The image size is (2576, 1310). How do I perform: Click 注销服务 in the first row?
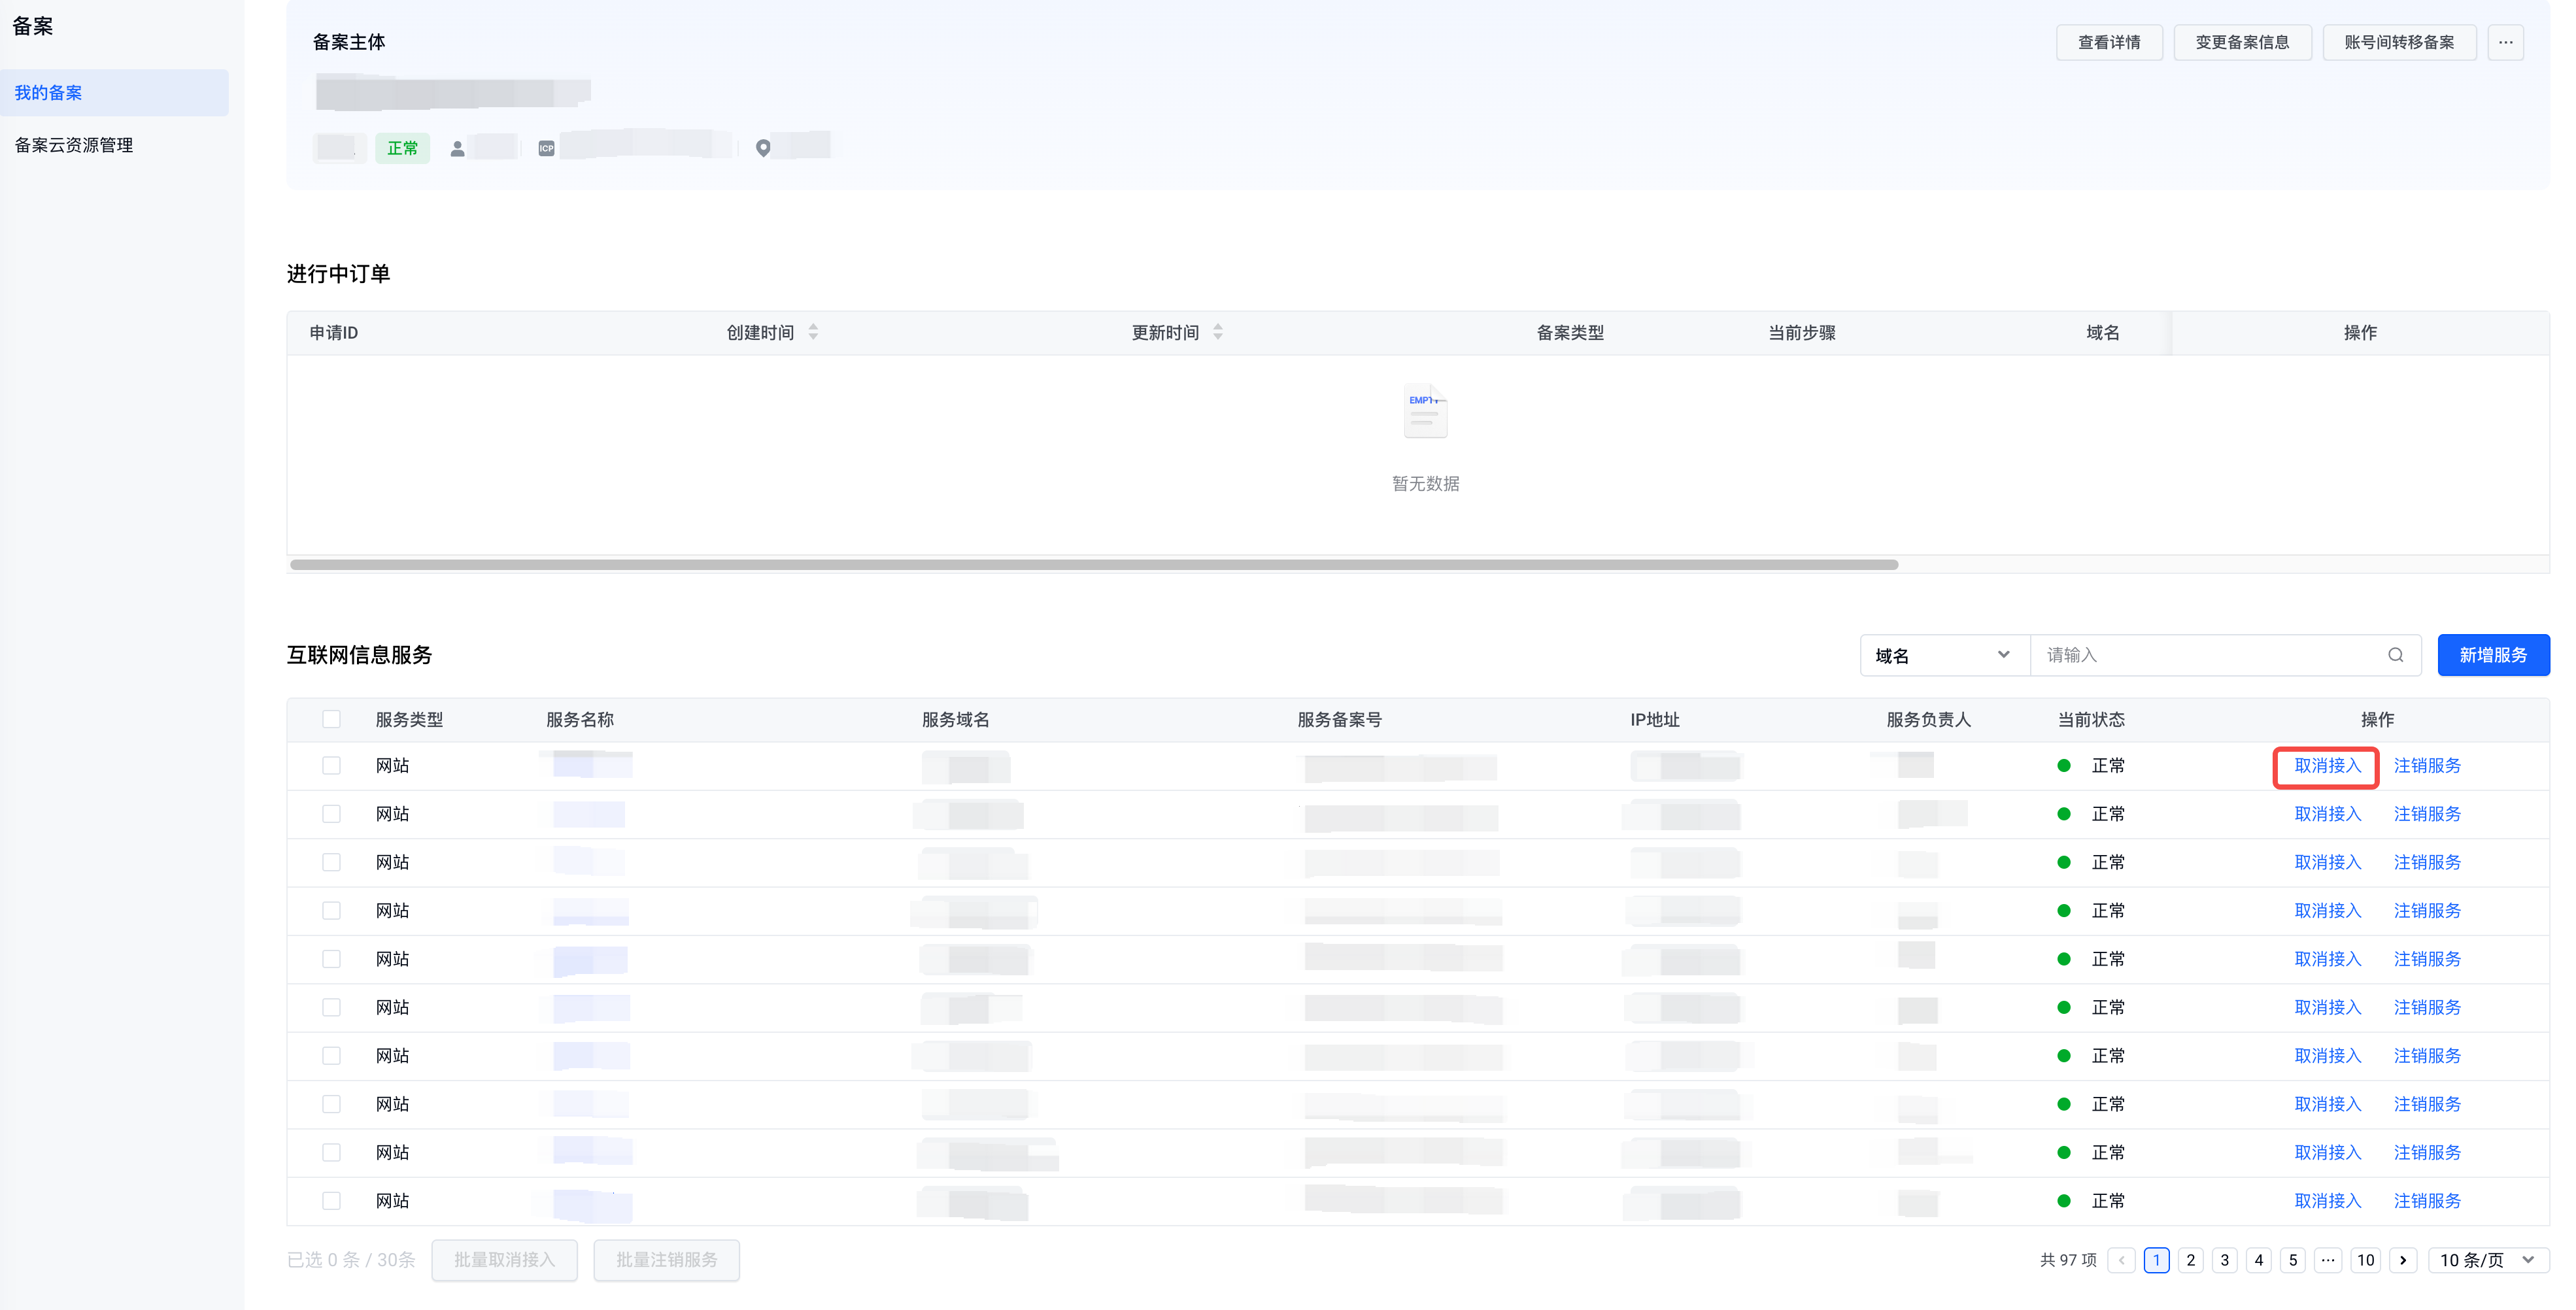[x=2427, y=765]
